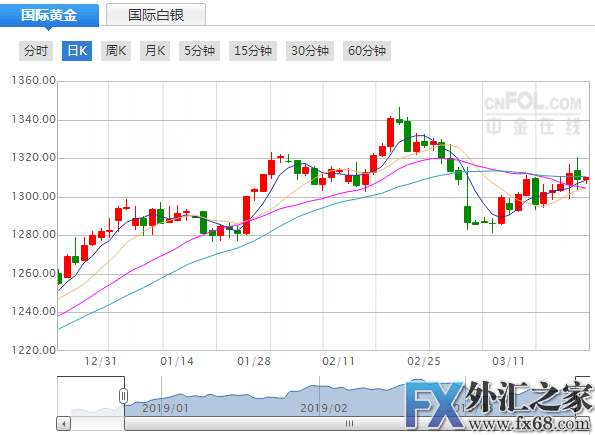The image size is (595, 435).
Task: Click the 1220.00 price axis label
Action: point(33,350)
